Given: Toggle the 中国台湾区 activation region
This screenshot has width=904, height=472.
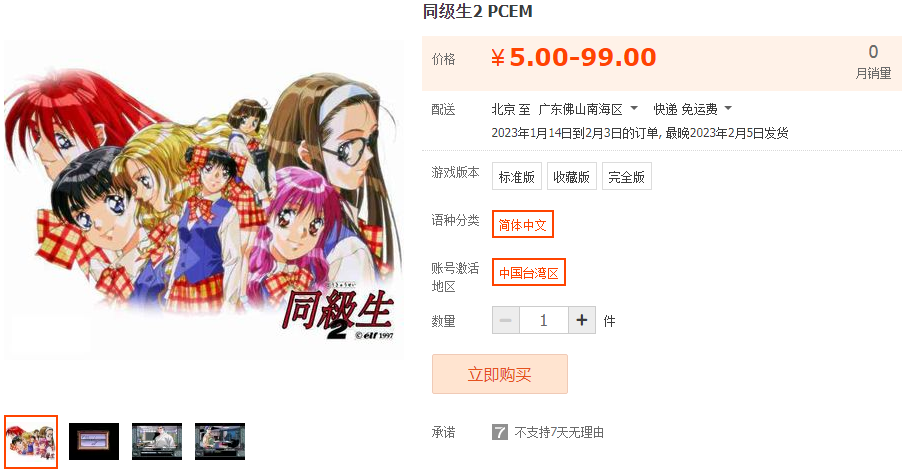Looking at the screenshot, I should [529, 272].
